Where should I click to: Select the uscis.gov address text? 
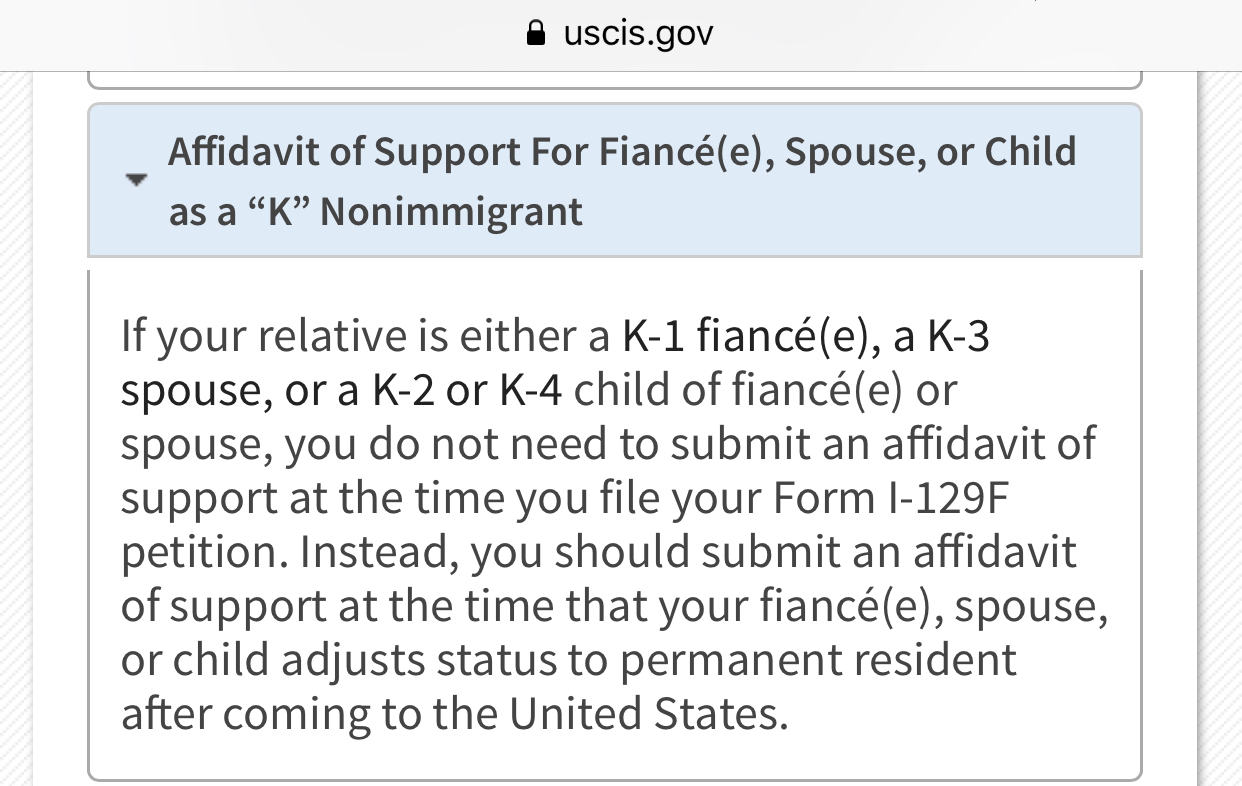click(x=638, y=36)
